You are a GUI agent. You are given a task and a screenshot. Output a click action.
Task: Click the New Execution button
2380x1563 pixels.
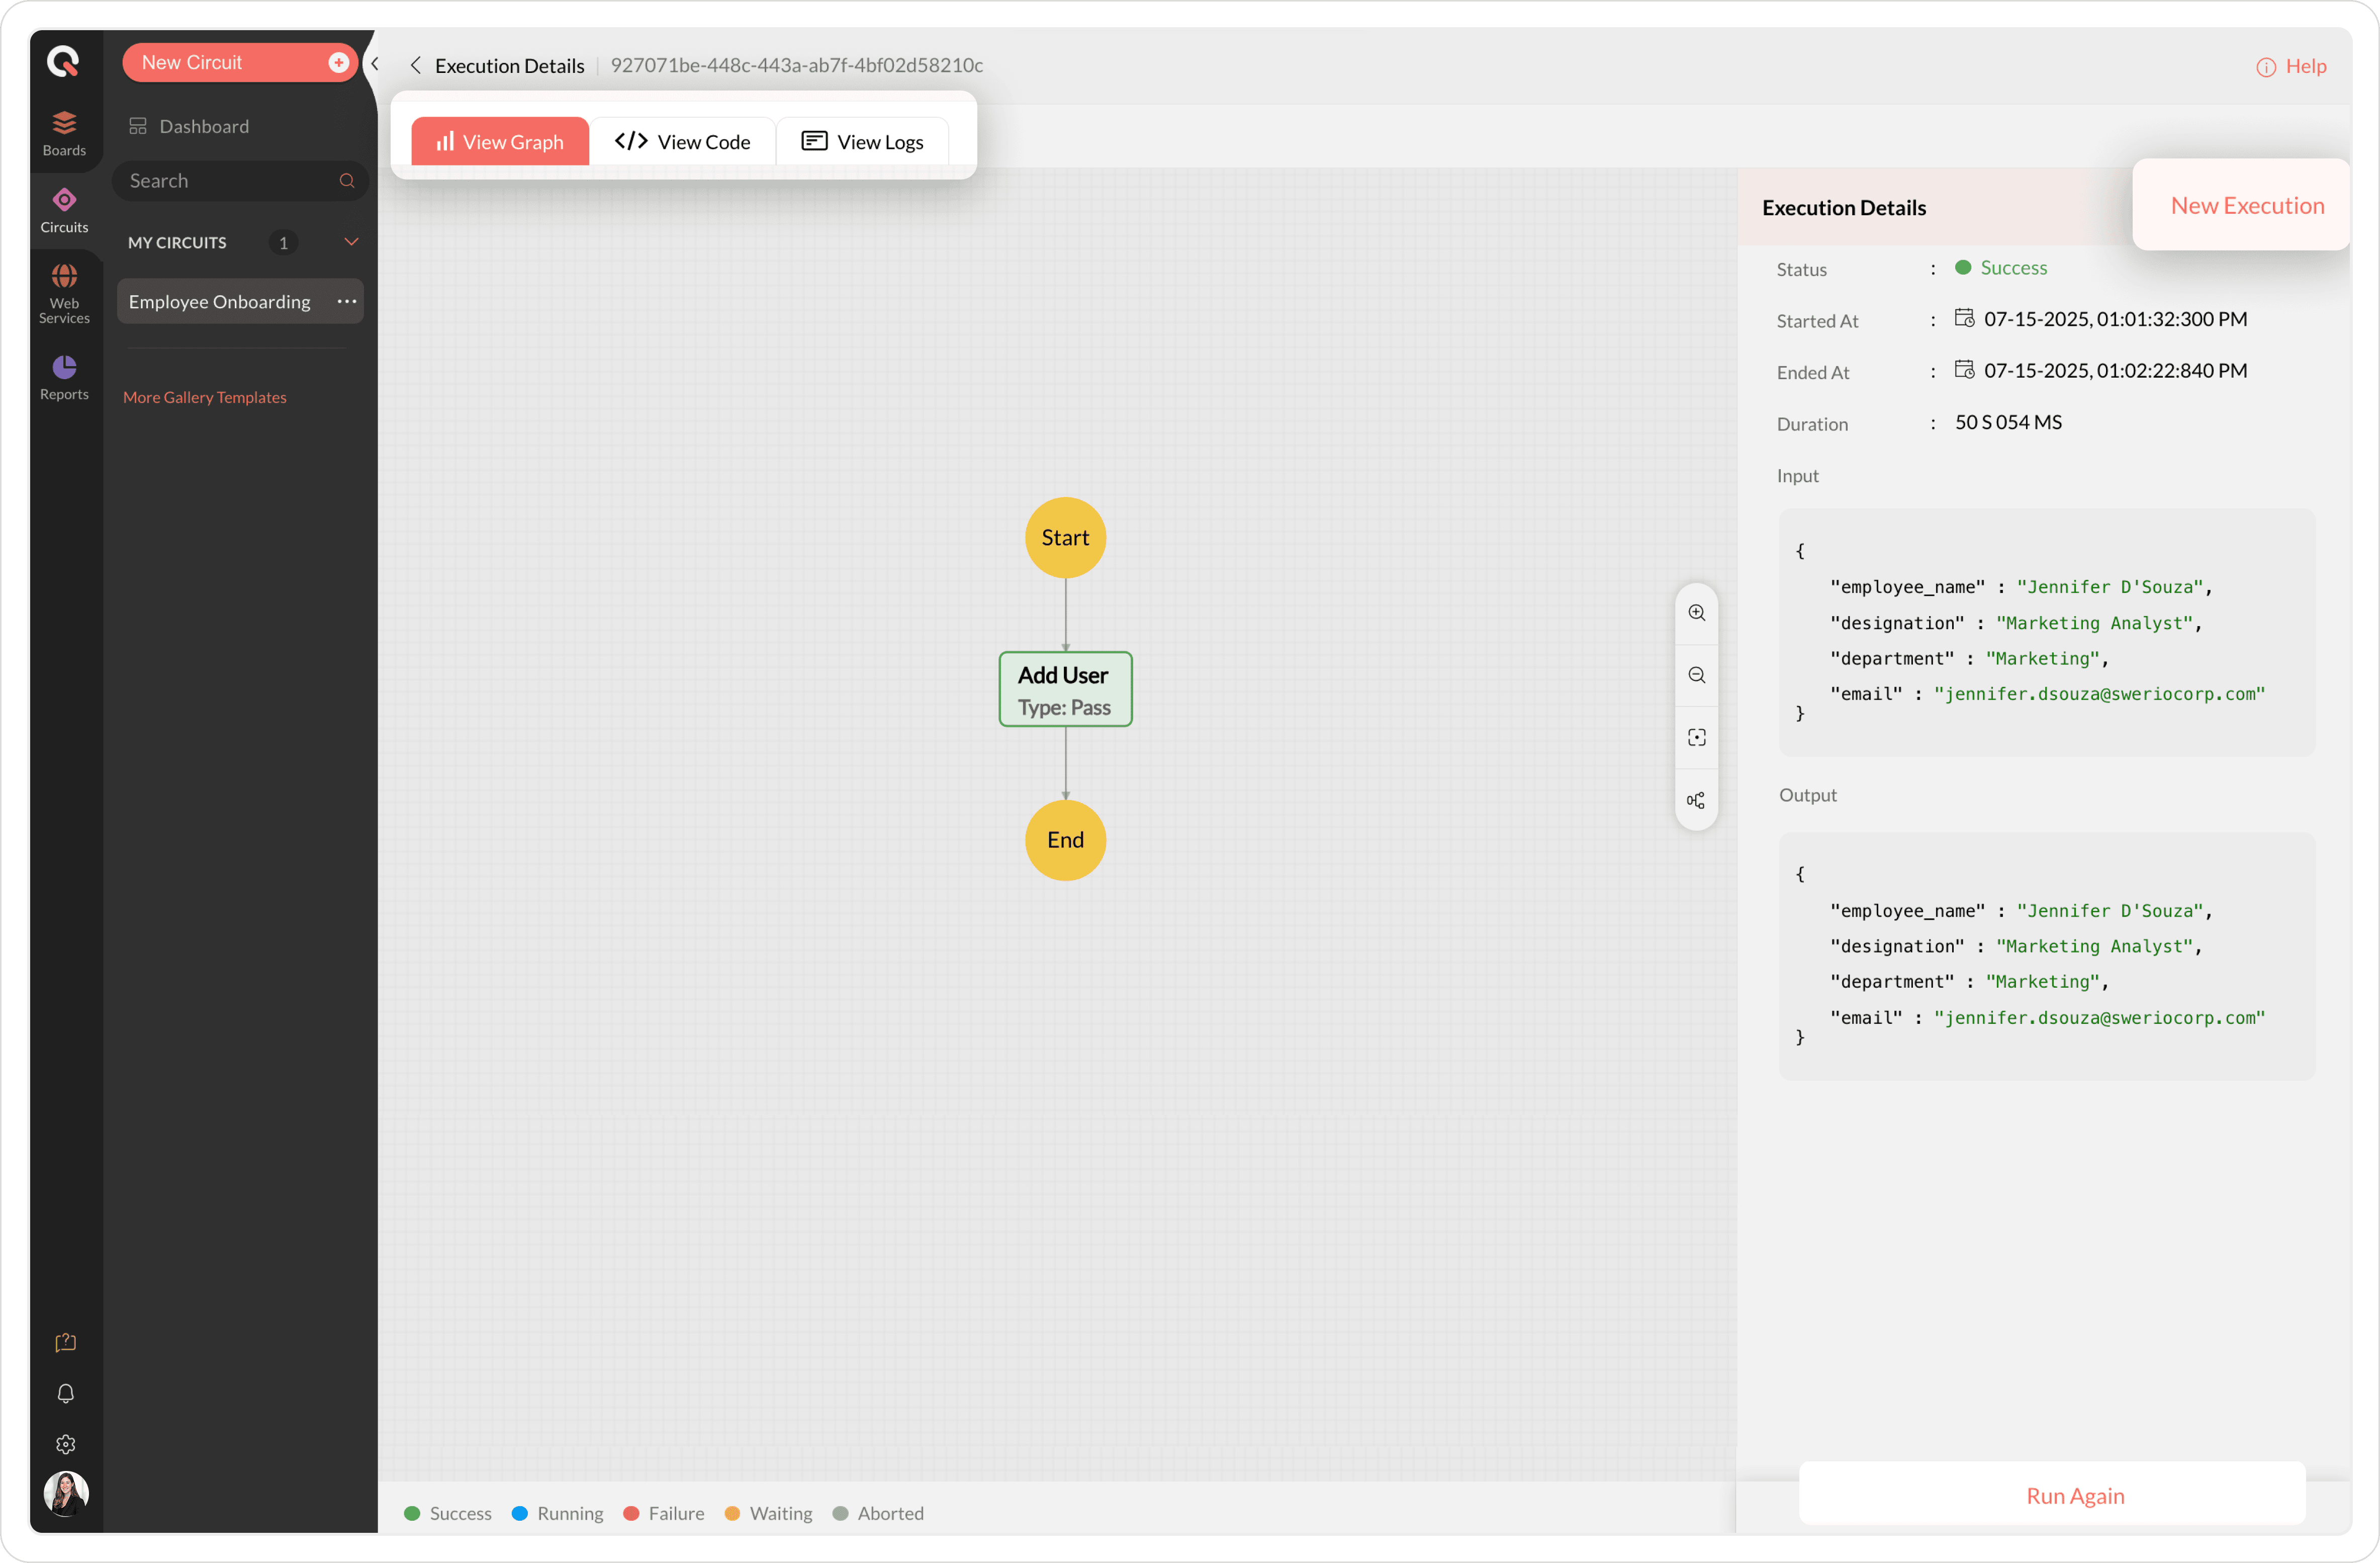click(2246, 205)
